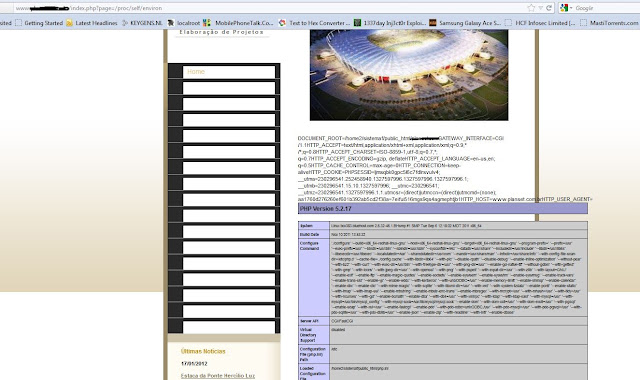Open the Text to Hex Converter bookmark
Image resolution: width=640 pixels, height=380 pixels.
point(314,23)
